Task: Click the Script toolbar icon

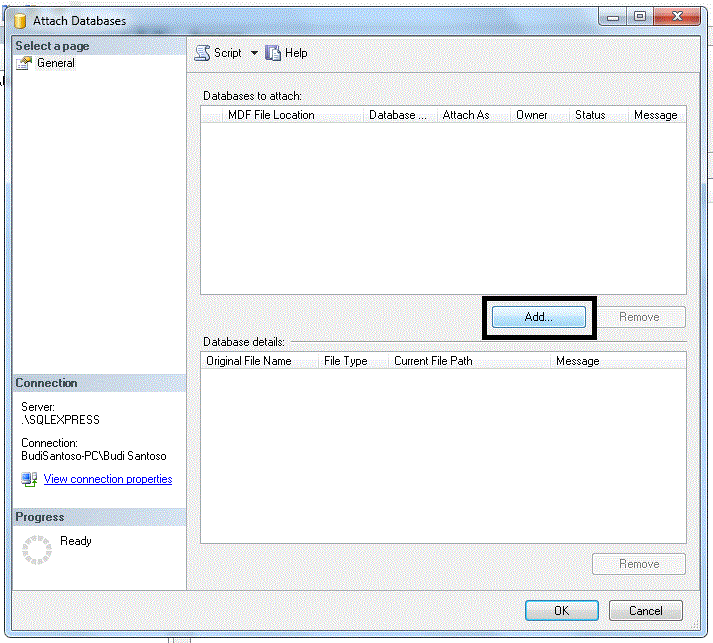Action: pos(202,53)
